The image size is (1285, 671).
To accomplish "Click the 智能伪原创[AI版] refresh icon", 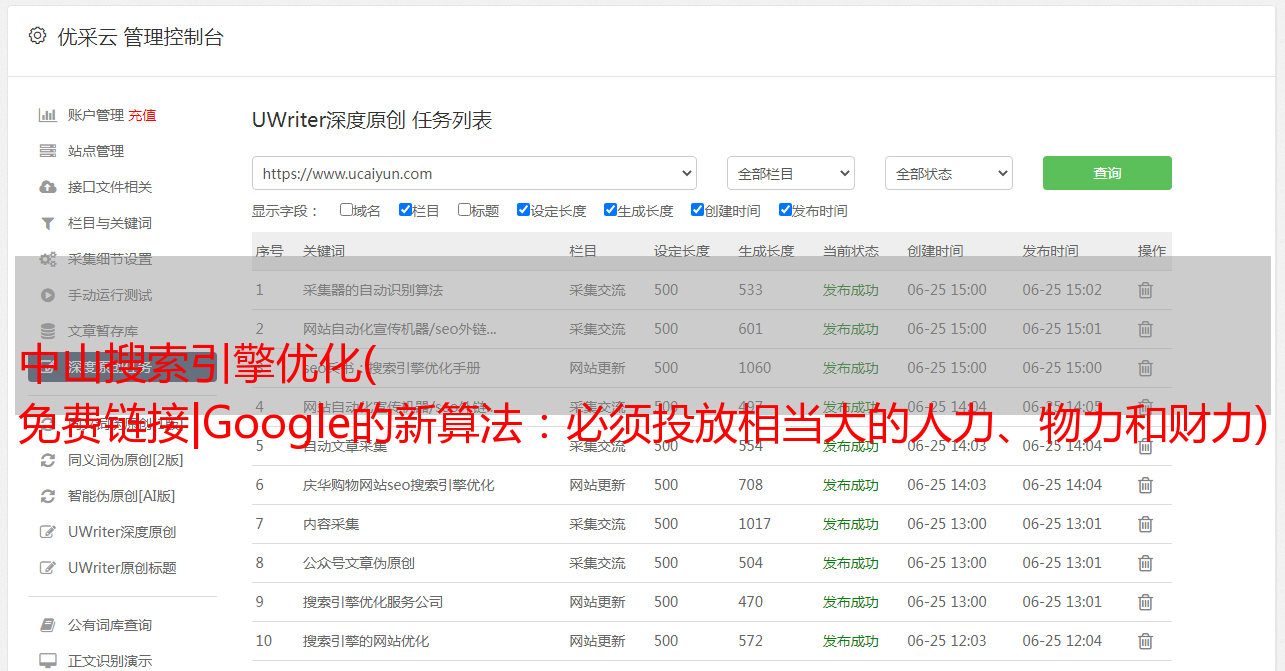I will (47, 496).
